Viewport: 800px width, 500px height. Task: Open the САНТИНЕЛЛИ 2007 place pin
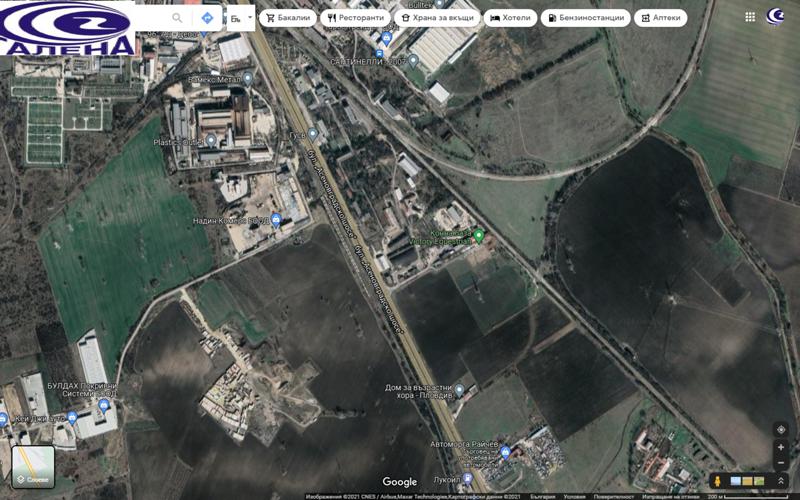point(414,61)
